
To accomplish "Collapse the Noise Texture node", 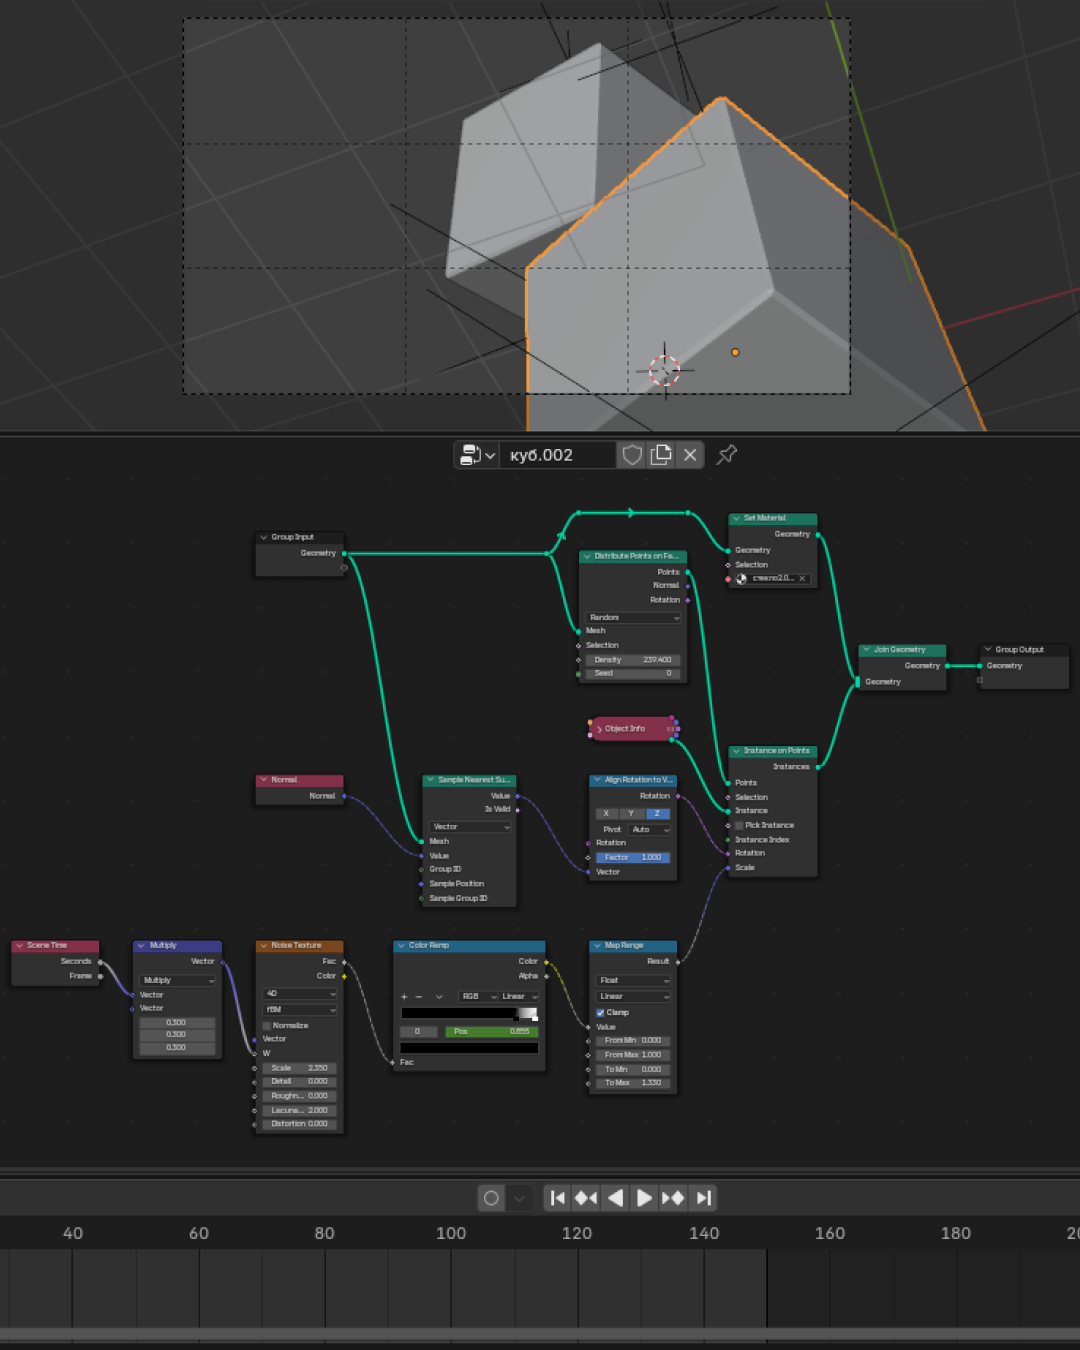I will pos(263,945).
